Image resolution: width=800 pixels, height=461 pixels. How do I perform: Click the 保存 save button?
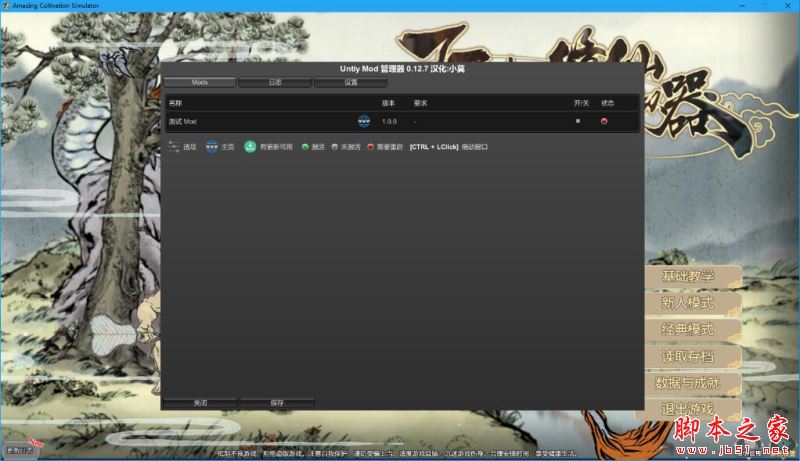277,403
